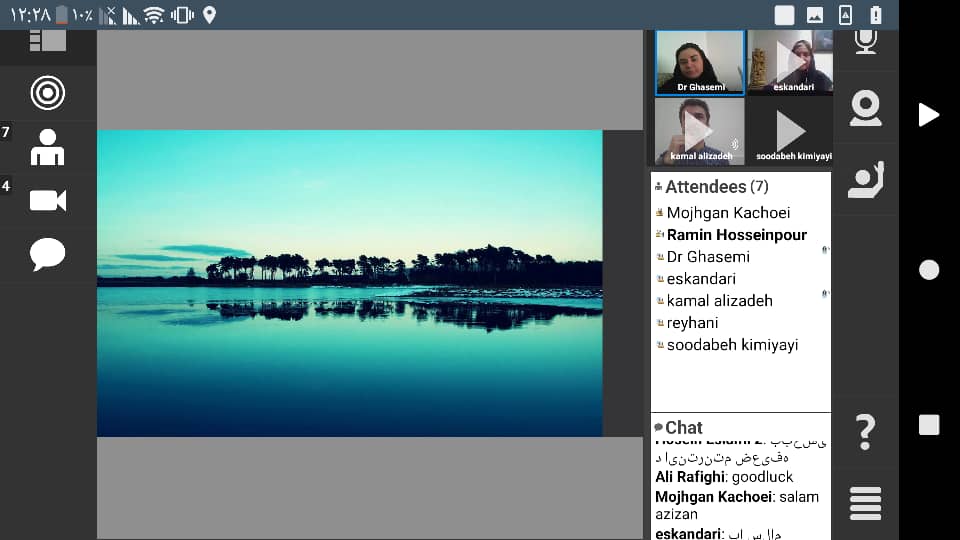The width and height of the screenshot is (960, 540).
Task: Open the video camera pod icon
Action: click(47, 200)
